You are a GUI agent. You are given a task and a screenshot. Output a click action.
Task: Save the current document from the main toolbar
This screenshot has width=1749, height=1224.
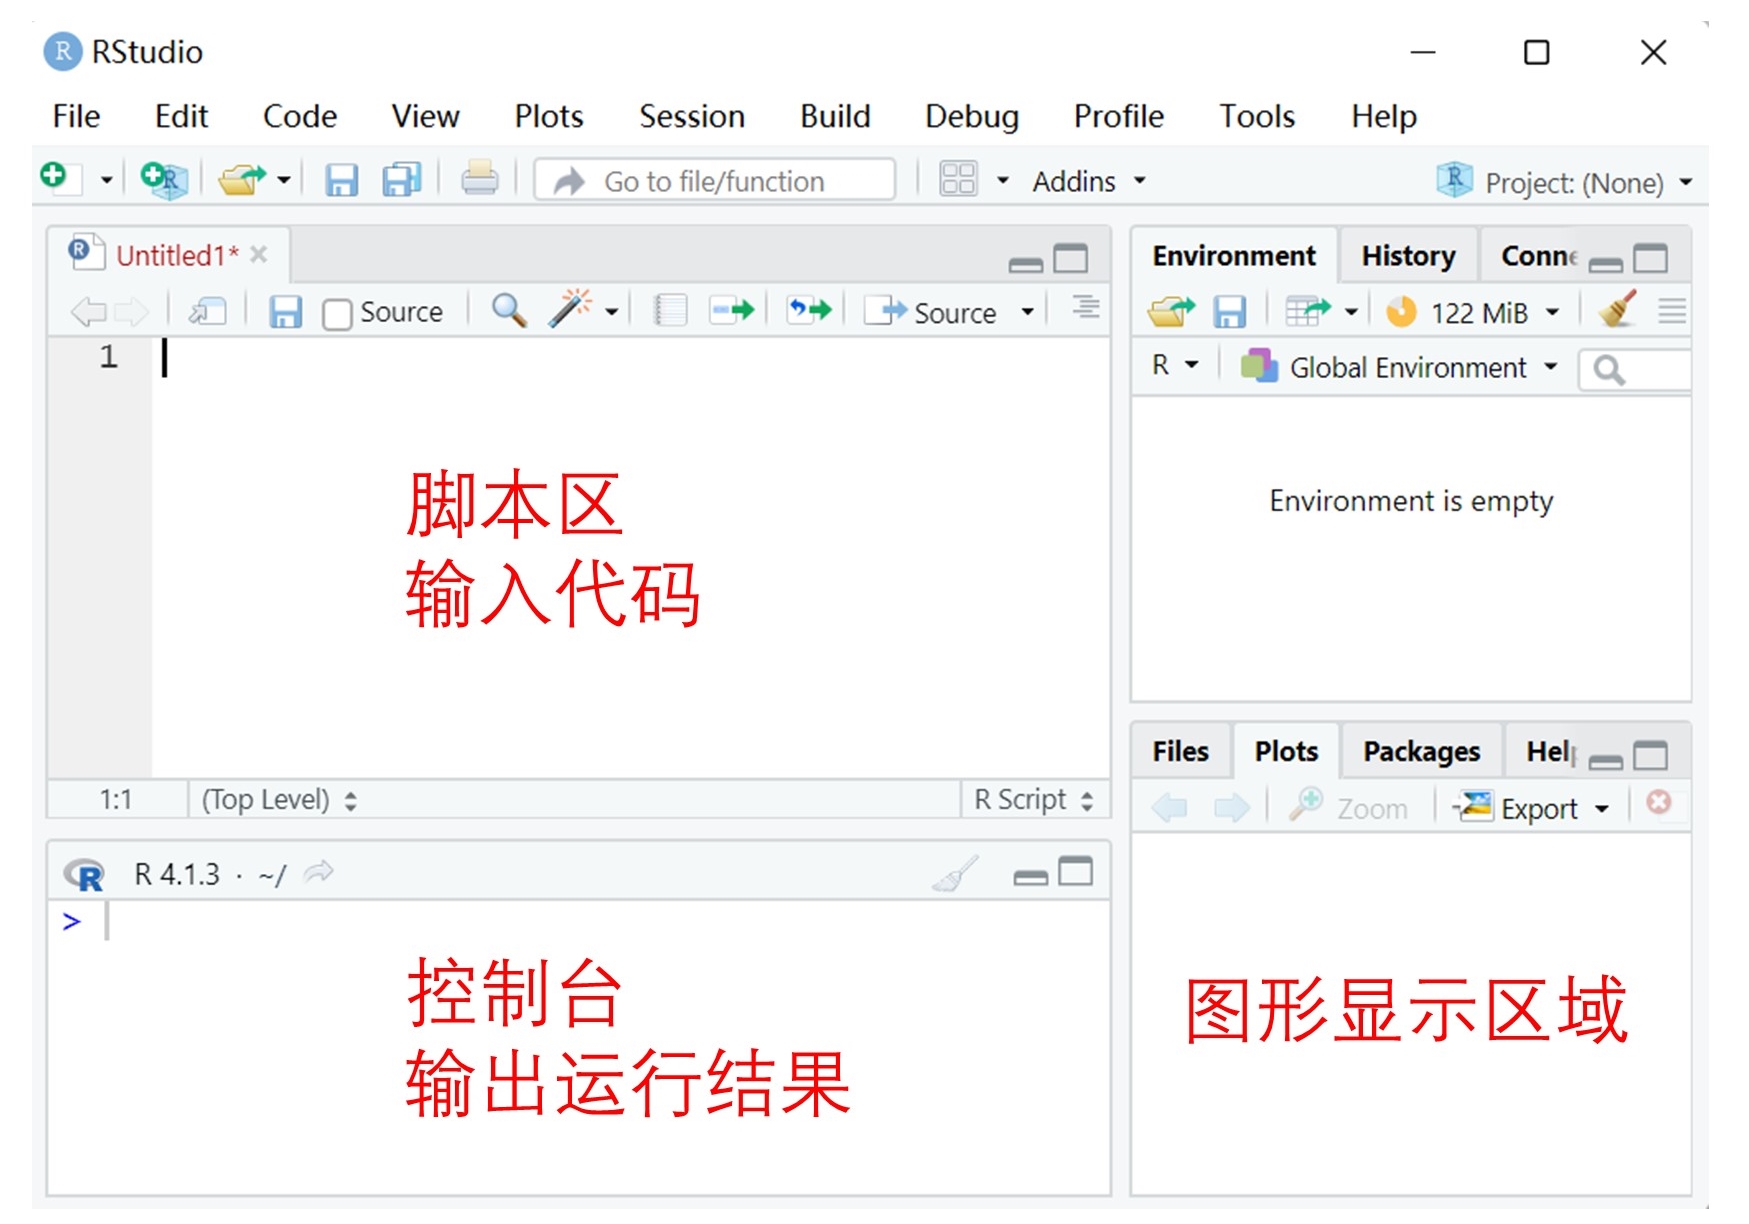pyautogui.click(x=341, y=180)
